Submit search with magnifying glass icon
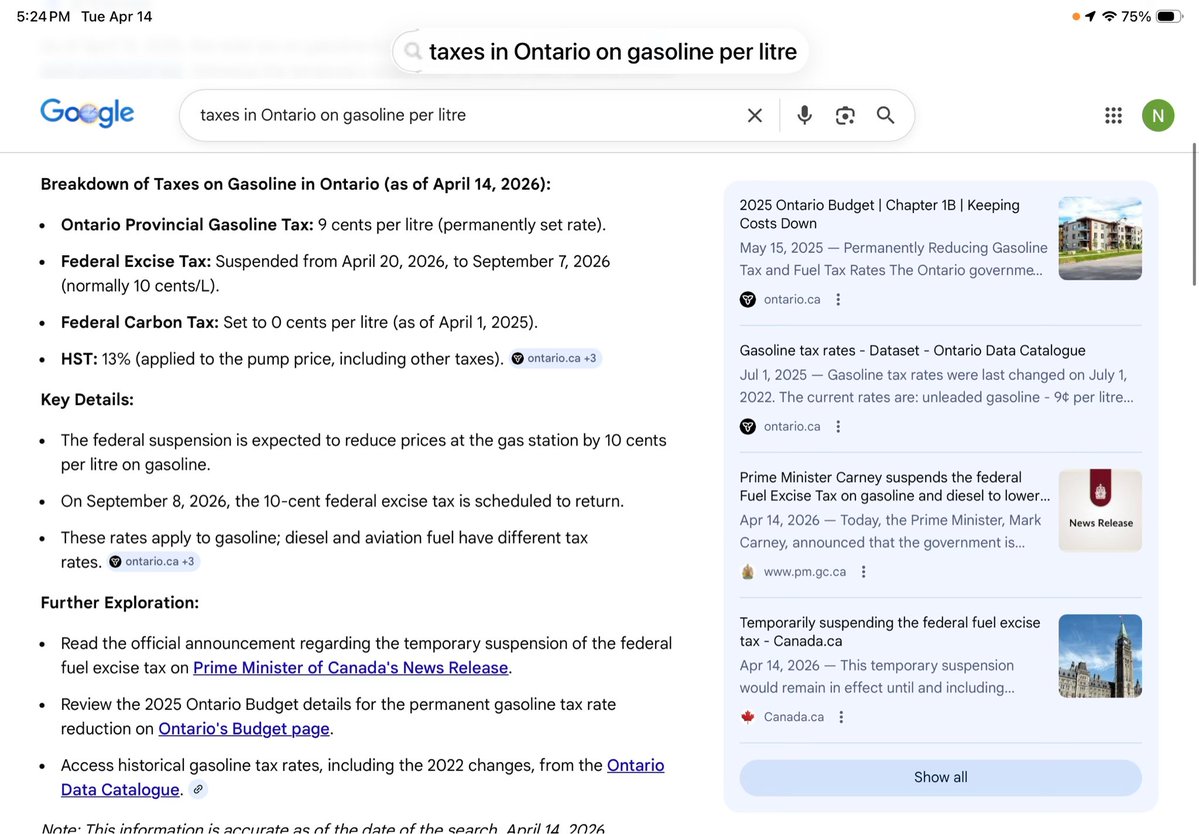The height and width of the screenshot is (834, 1199). [x=885, y=115]
